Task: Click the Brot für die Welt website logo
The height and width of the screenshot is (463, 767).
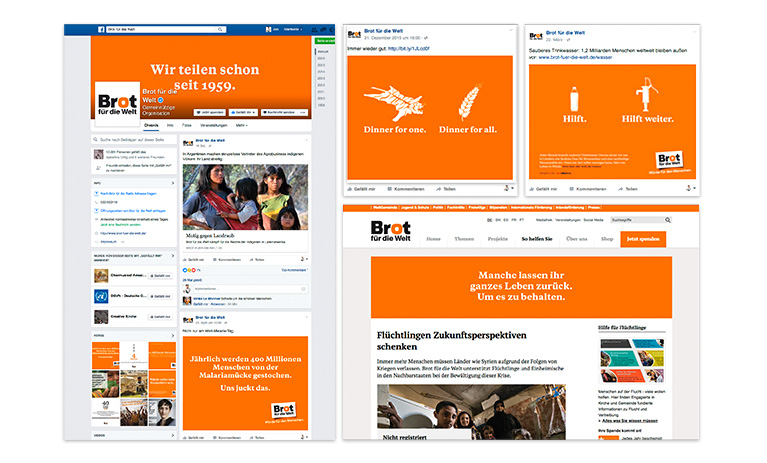Action: [x=390, y=231]
